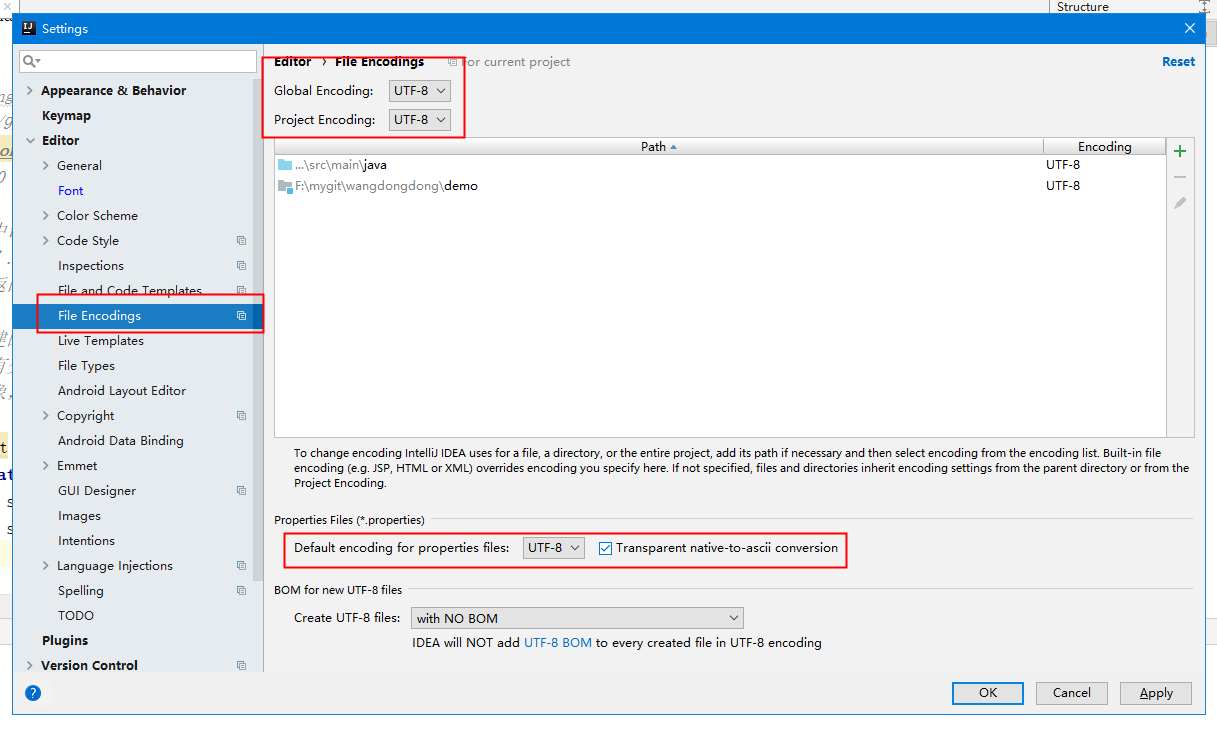1217x742 pixels.
Task: Expand the Copyright node
Action: tap(46, 416)
